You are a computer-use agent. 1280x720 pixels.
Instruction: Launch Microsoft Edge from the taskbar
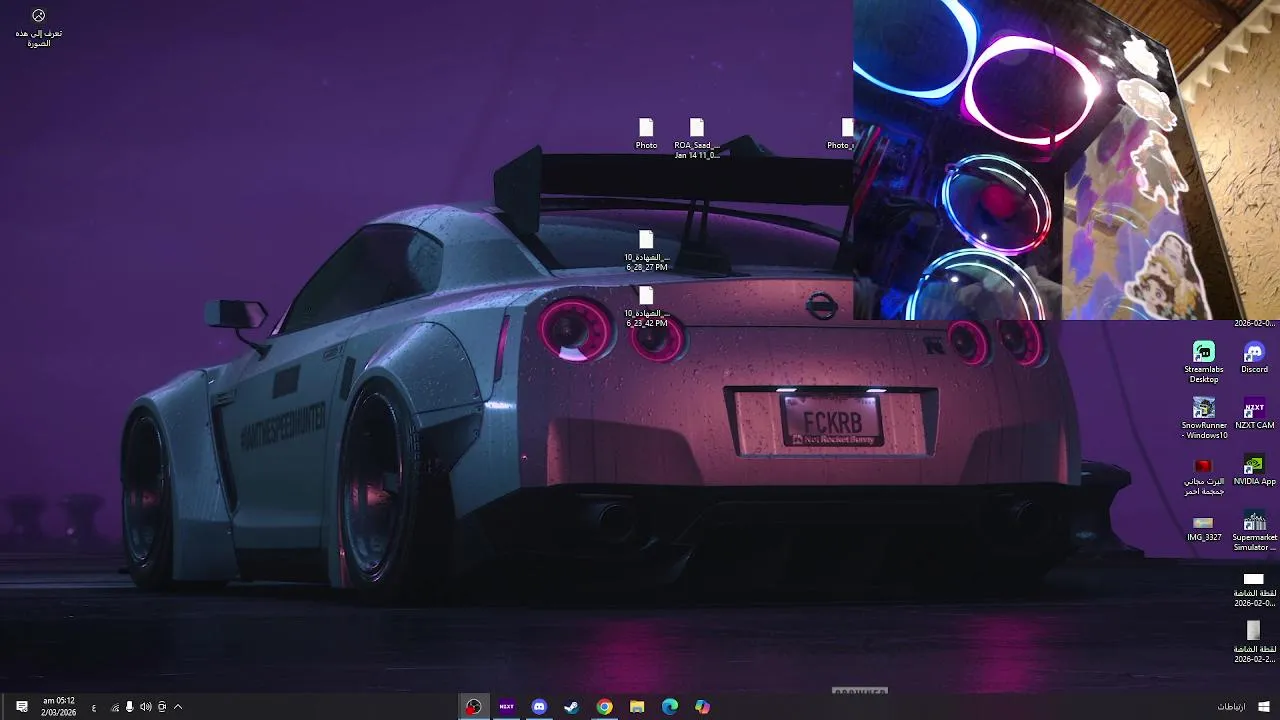[x=670, y=706]
